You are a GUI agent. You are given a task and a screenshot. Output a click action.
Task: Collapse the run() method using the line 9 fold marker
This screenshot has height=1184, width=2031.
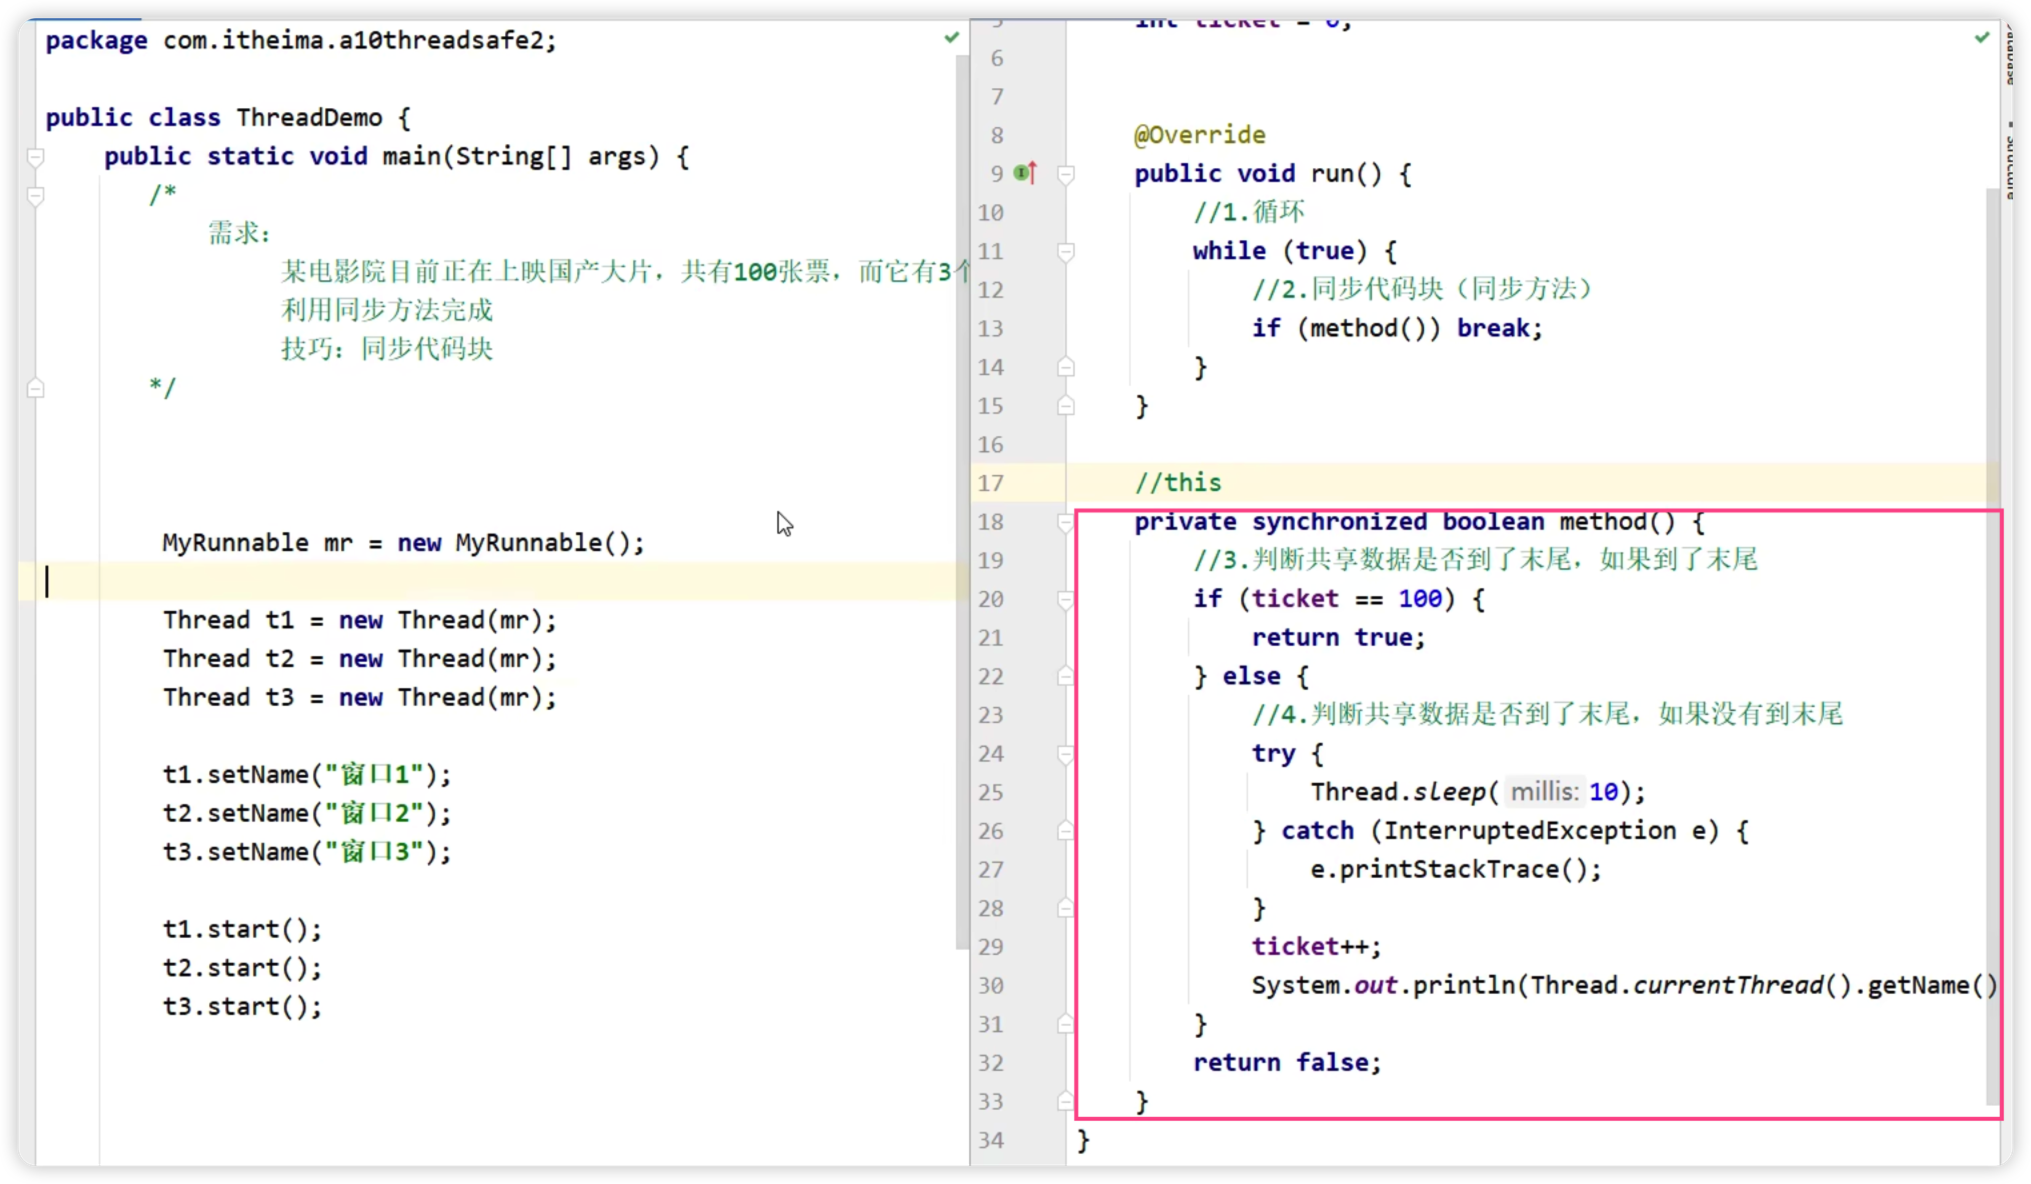(x=1066, y=174)
